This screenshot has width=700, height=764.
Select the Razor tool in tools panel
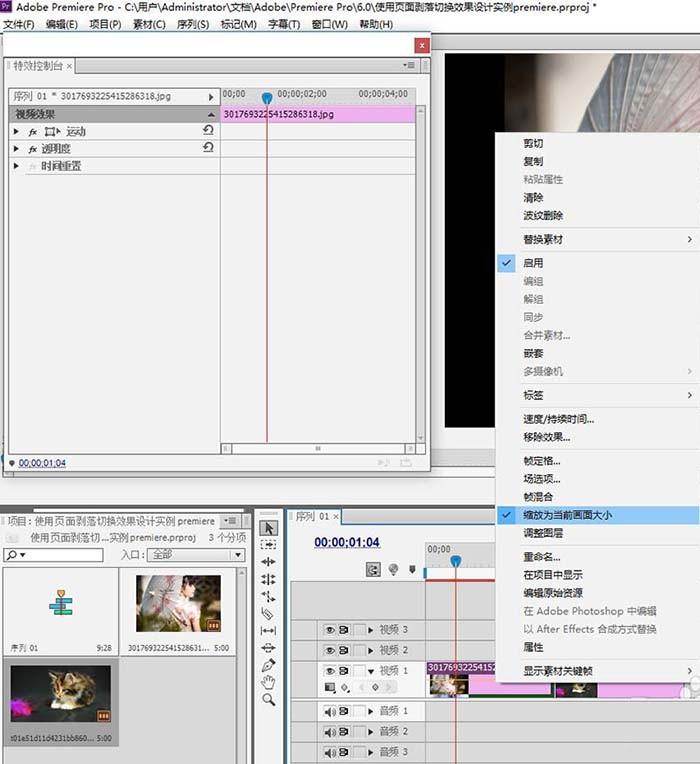point(268,613)
